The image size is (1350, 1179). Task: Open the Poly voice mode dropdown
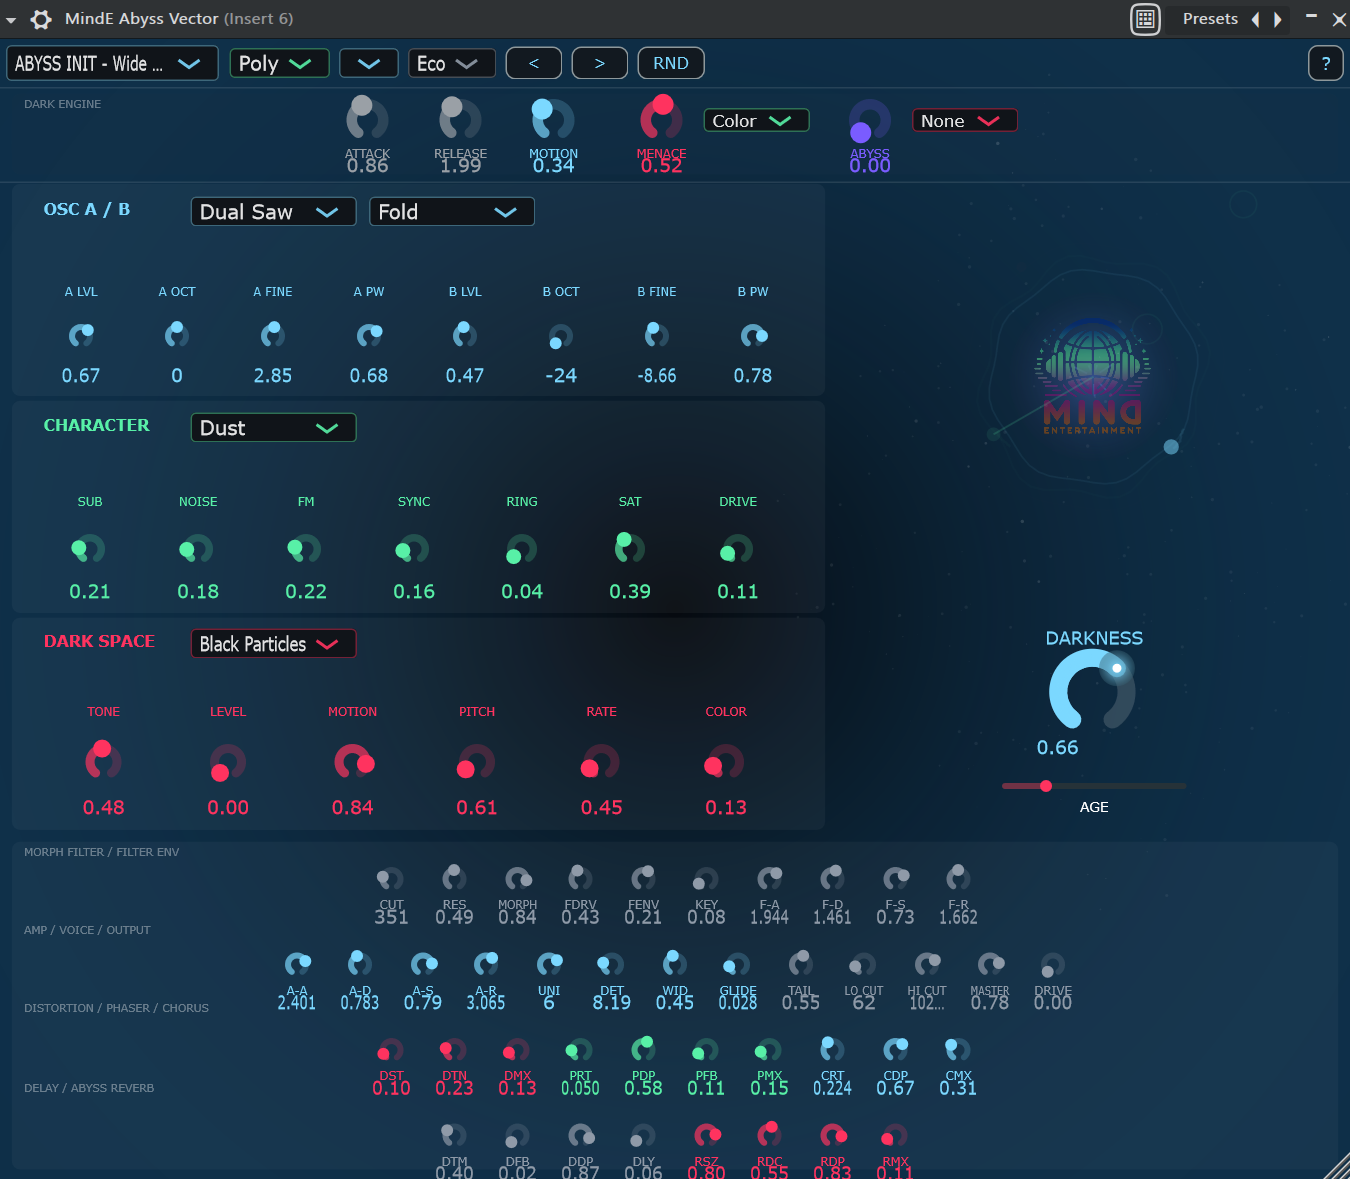(x=279, y=63)
